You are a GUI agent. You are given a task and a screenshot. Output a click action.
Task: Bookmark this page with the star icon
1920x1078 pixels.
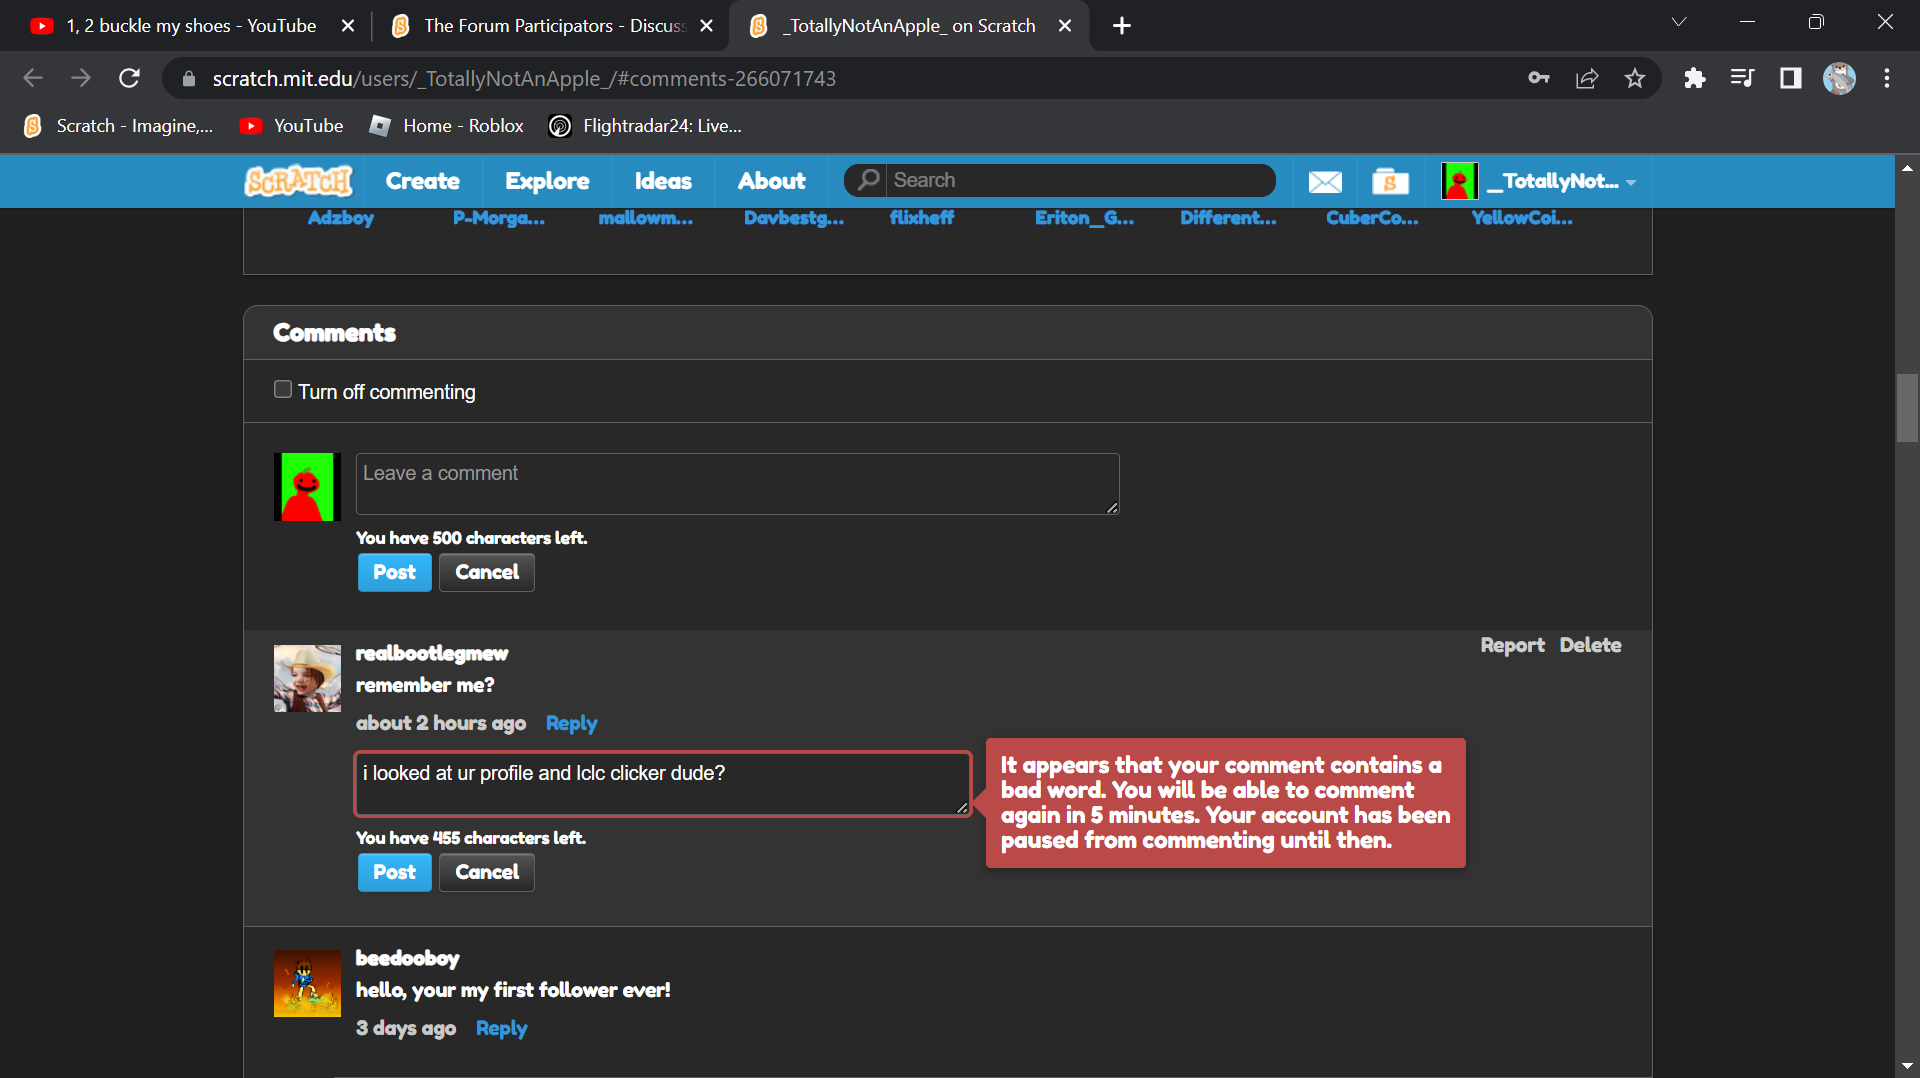(1635, 78)
